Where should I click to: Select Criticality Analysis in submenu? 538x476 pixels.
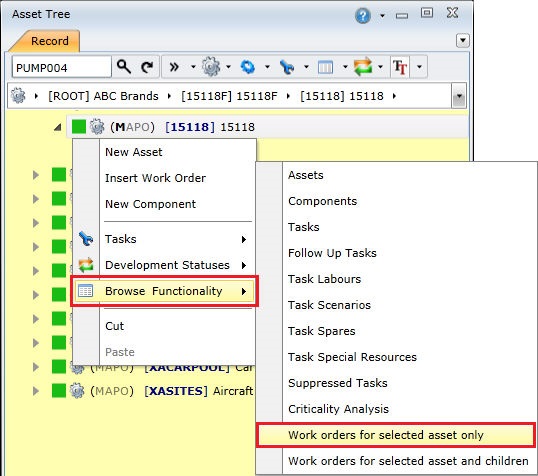[x=338, y=409]
